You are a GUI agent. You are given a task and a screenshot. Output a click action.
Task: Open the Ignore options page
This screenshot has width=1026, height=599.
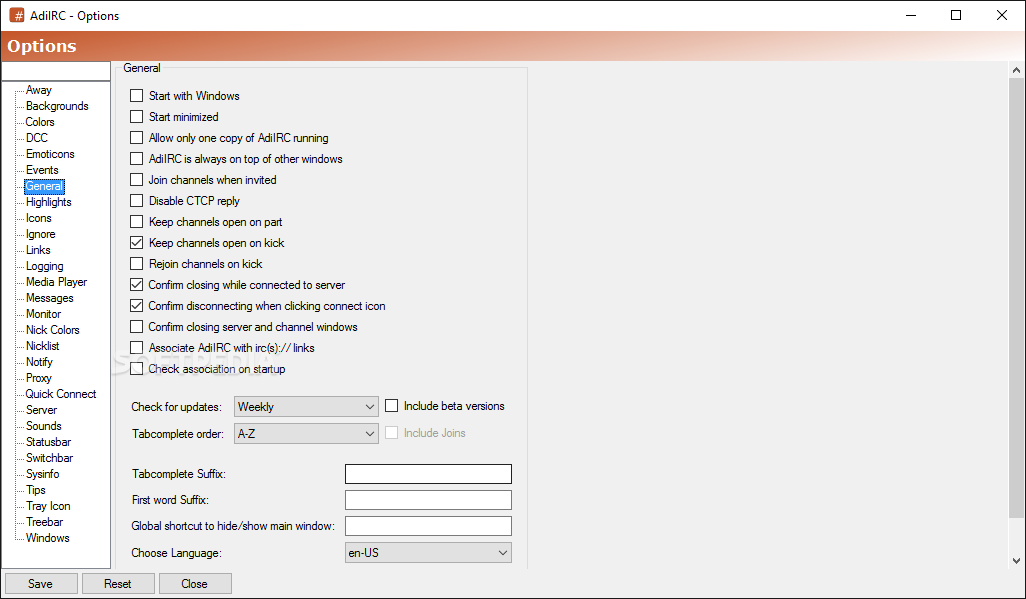tap(41, 234)
